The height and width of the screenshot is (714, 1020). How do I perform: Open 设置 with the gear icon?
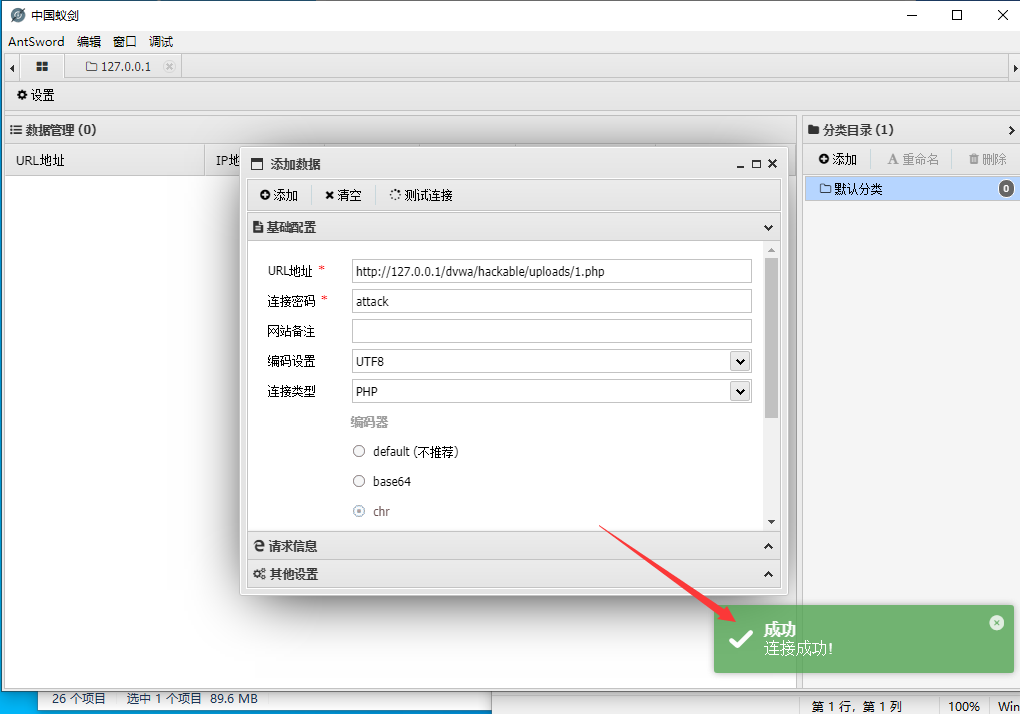(36, 95)
